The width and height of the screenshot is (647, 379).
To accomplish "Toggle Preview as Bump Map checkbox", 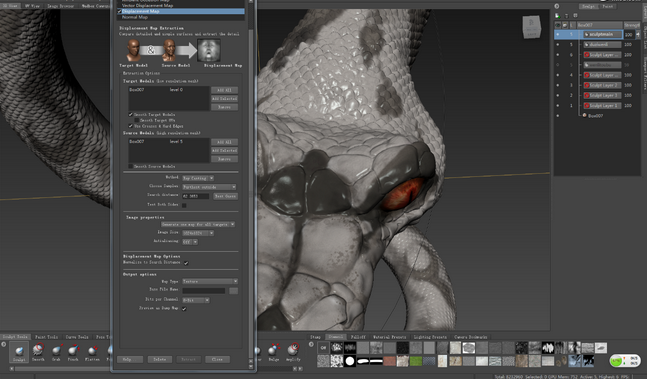I will click(x=184, y=308).
